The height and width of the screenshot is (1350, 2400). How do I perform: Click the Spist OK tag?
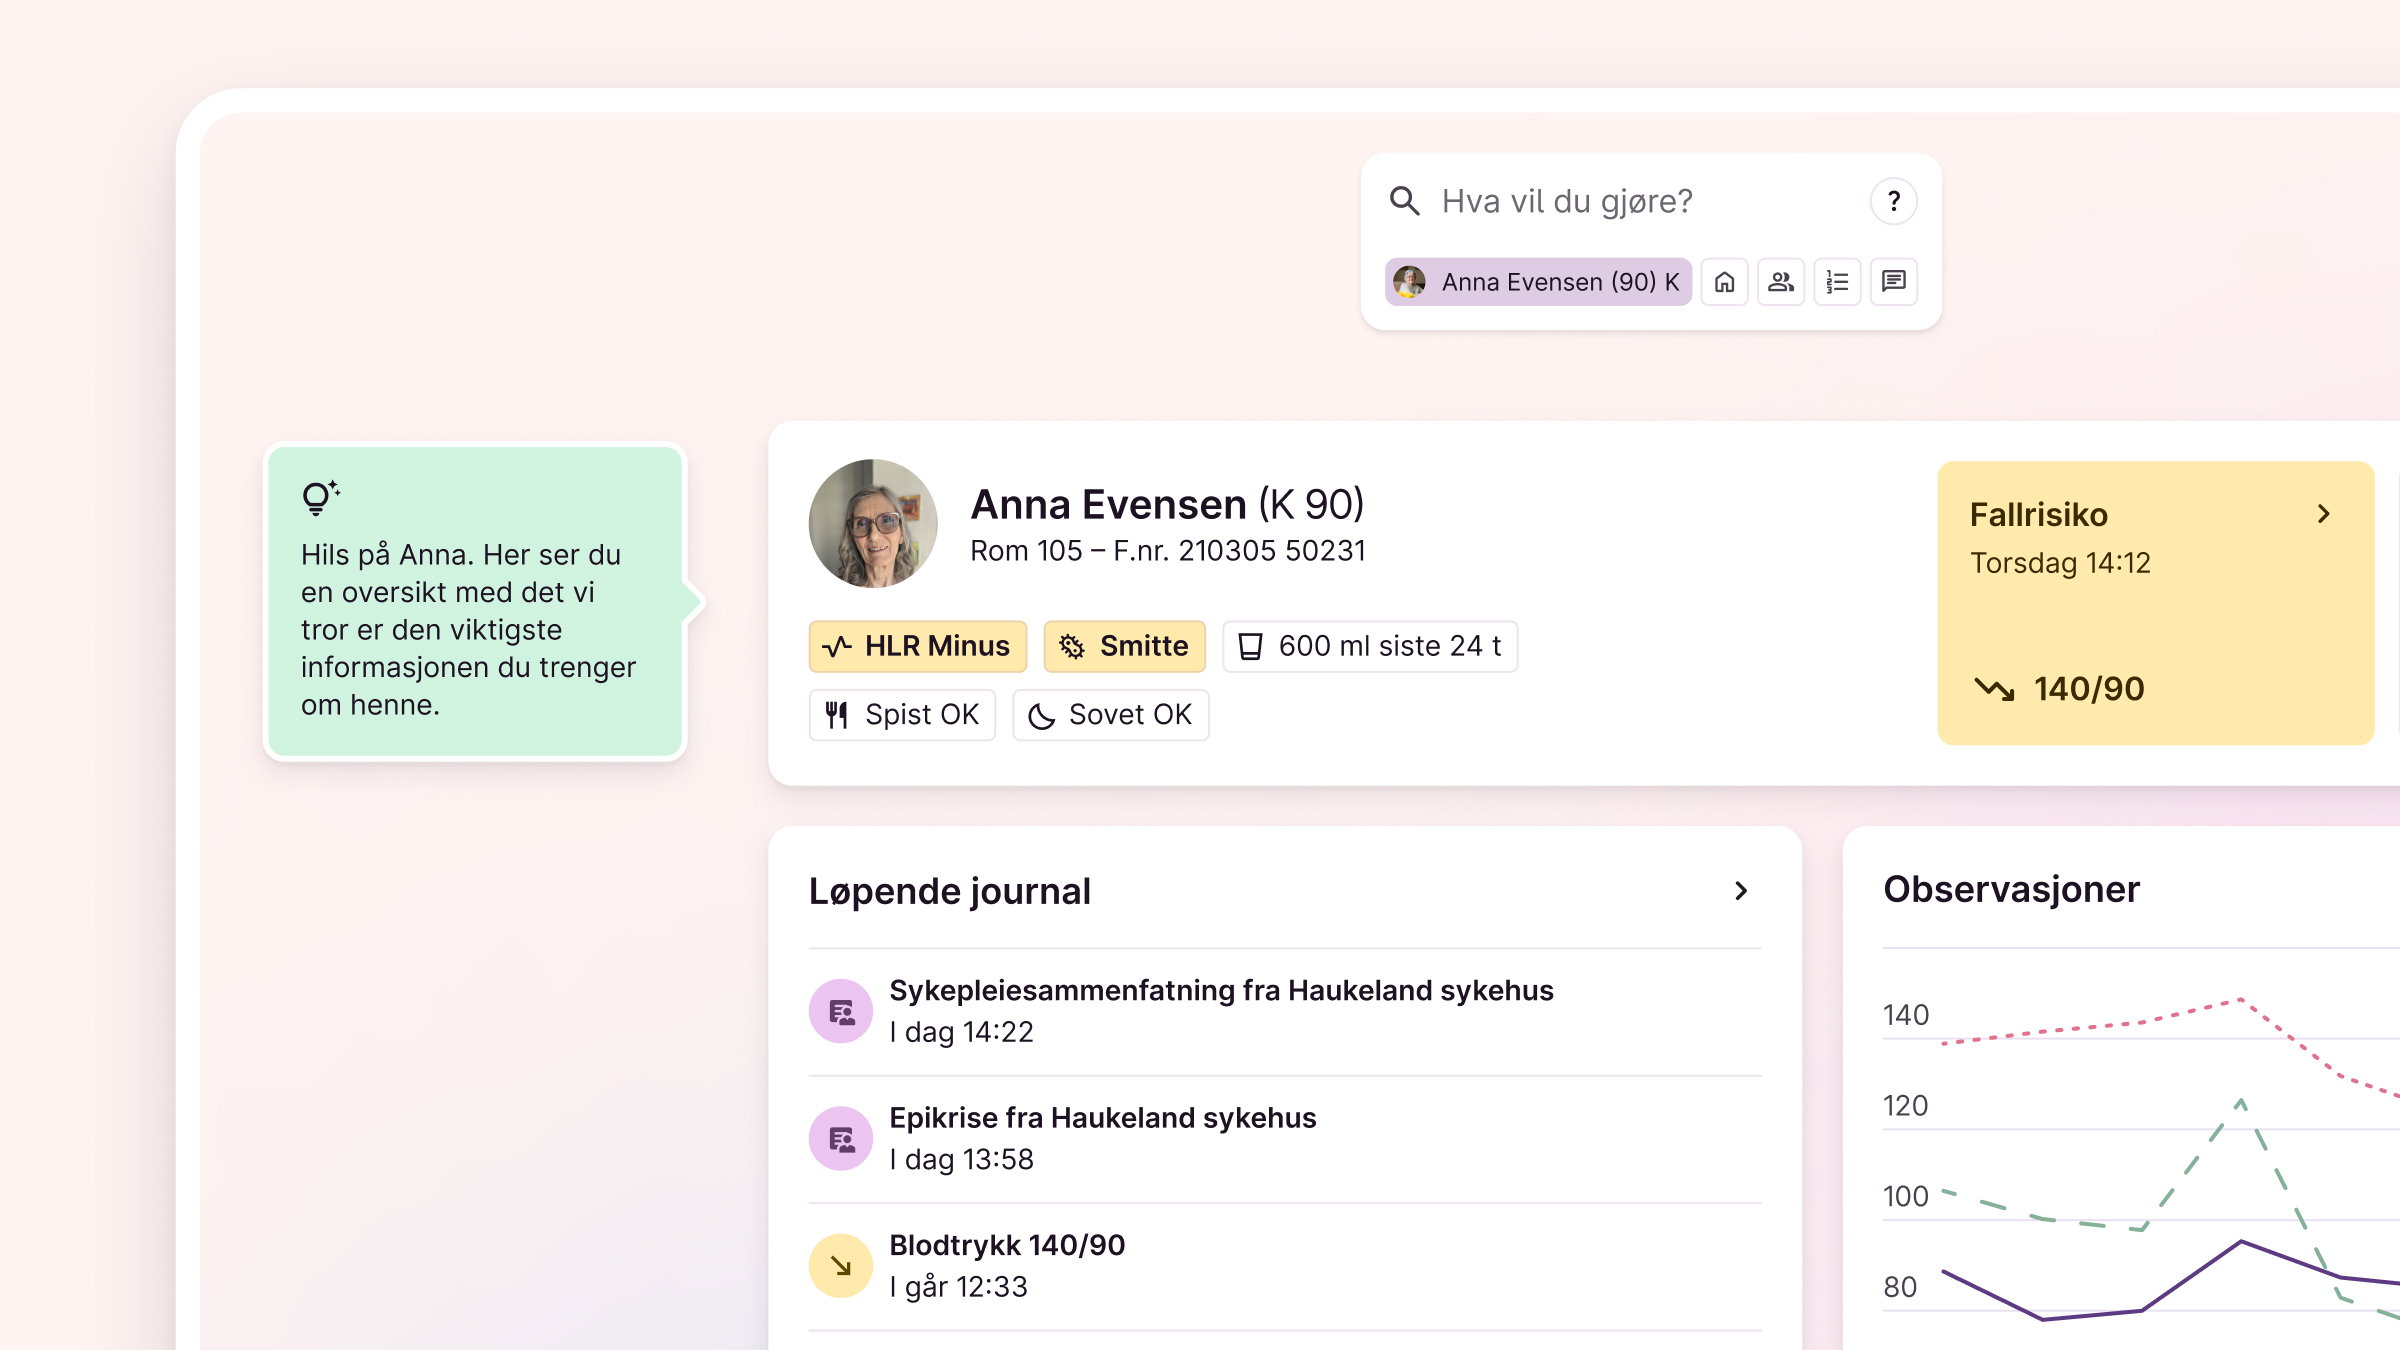[x=902, y=715]
